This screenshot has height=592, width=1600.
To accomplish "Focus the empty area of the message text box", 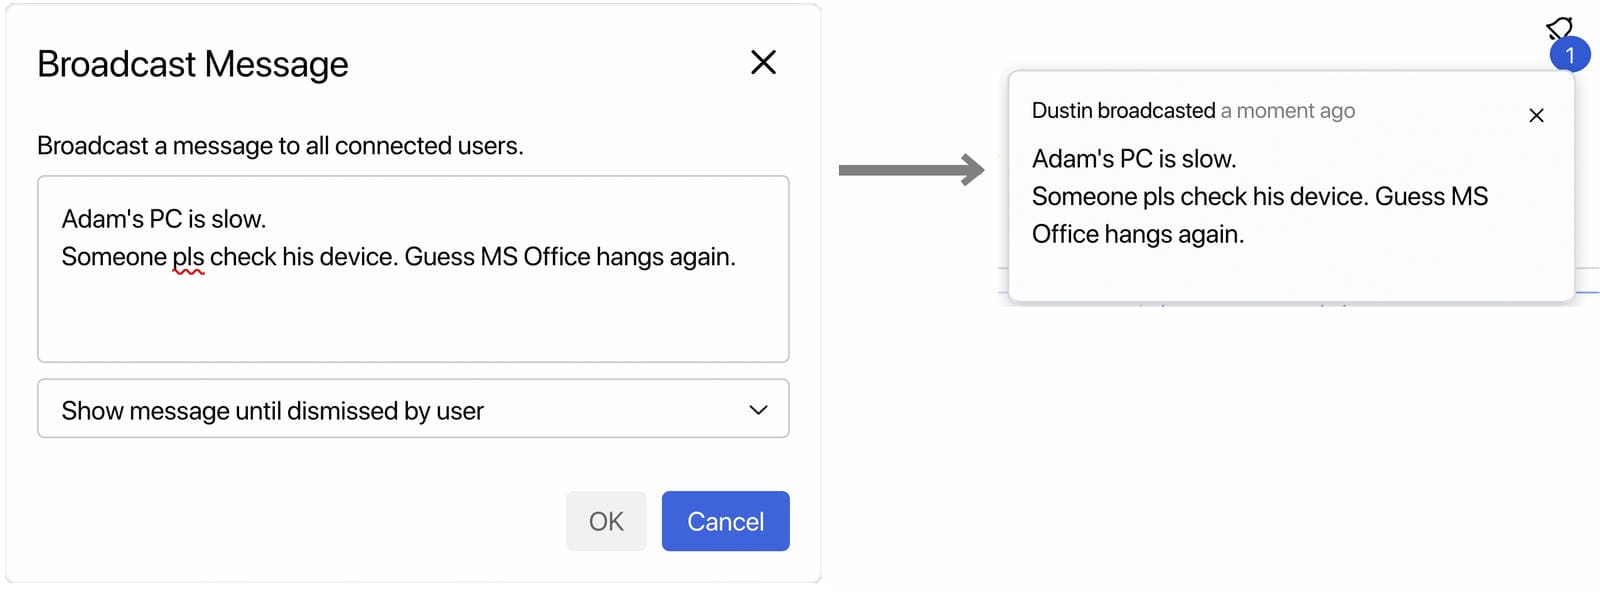I will point(412,320).
